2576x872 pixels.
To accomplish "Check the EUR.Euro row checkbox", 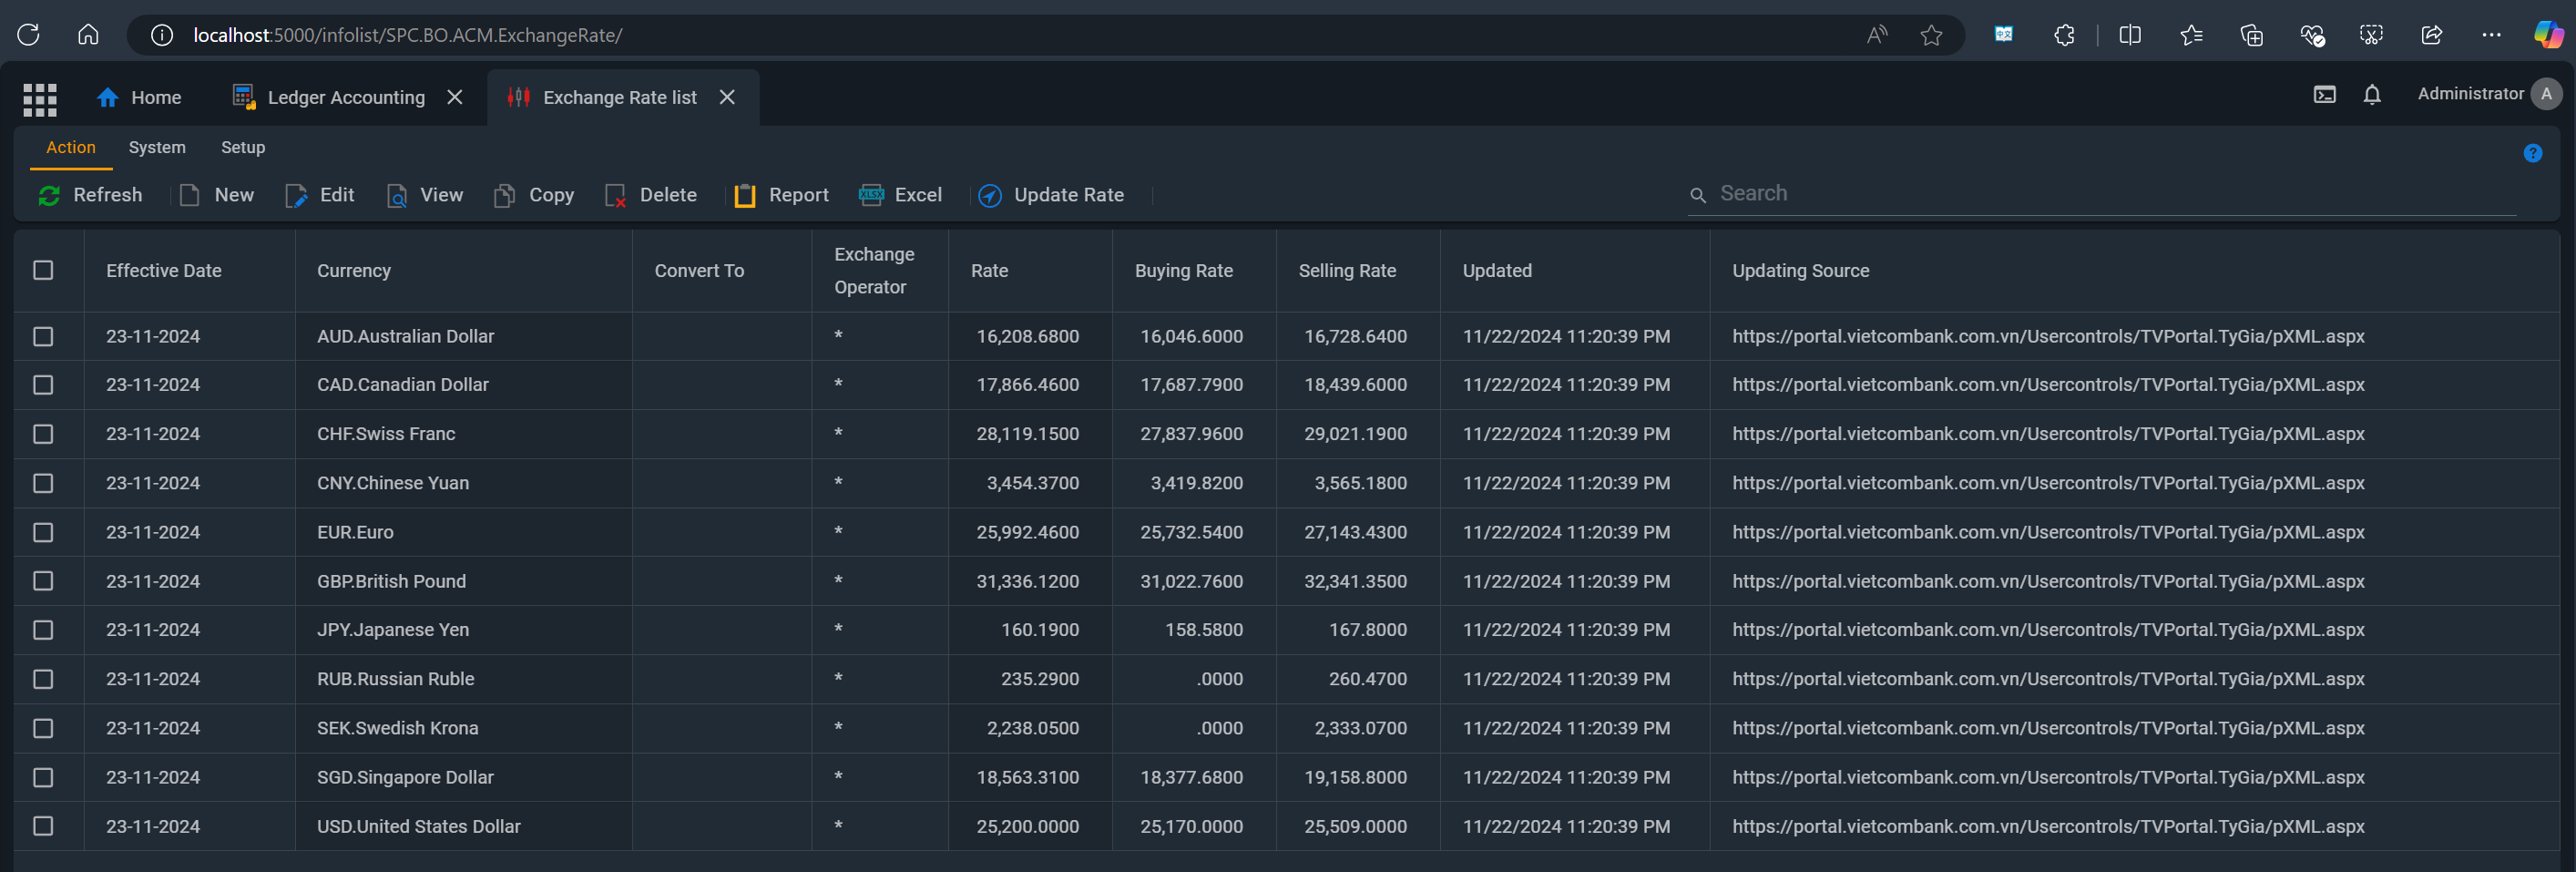I will pyautogui.click(x=43, y=532).
